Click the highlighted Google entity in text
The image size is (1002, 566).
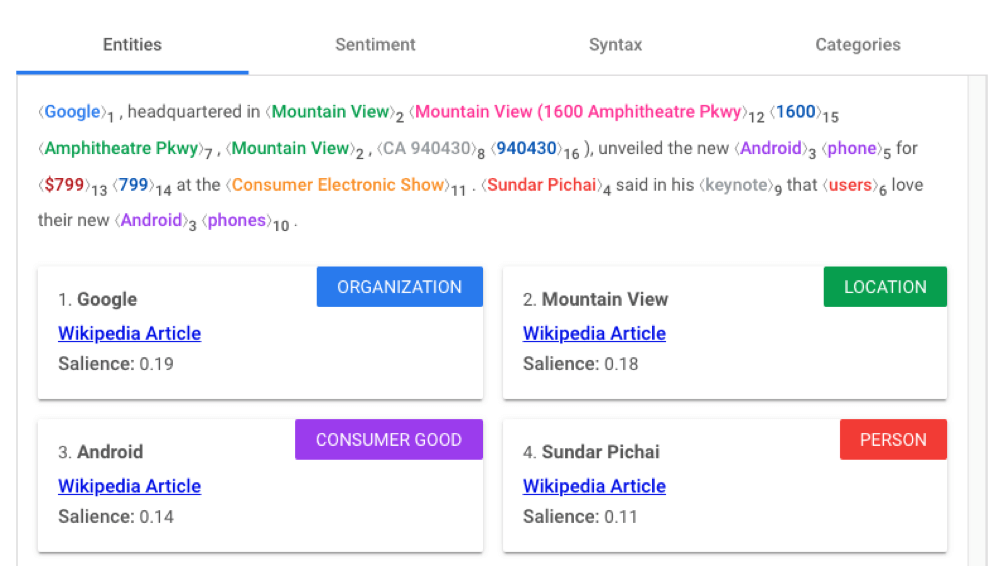(72, 112)
